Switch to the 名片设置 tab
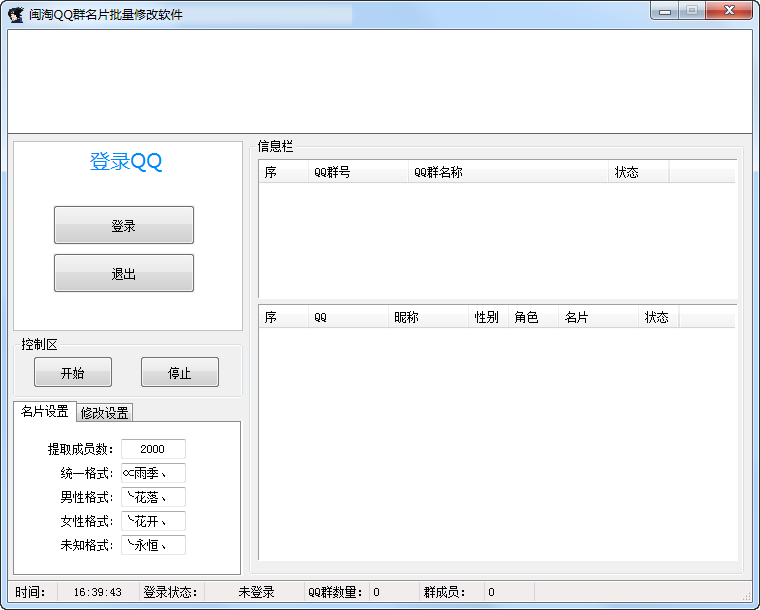 click(45, 412)
